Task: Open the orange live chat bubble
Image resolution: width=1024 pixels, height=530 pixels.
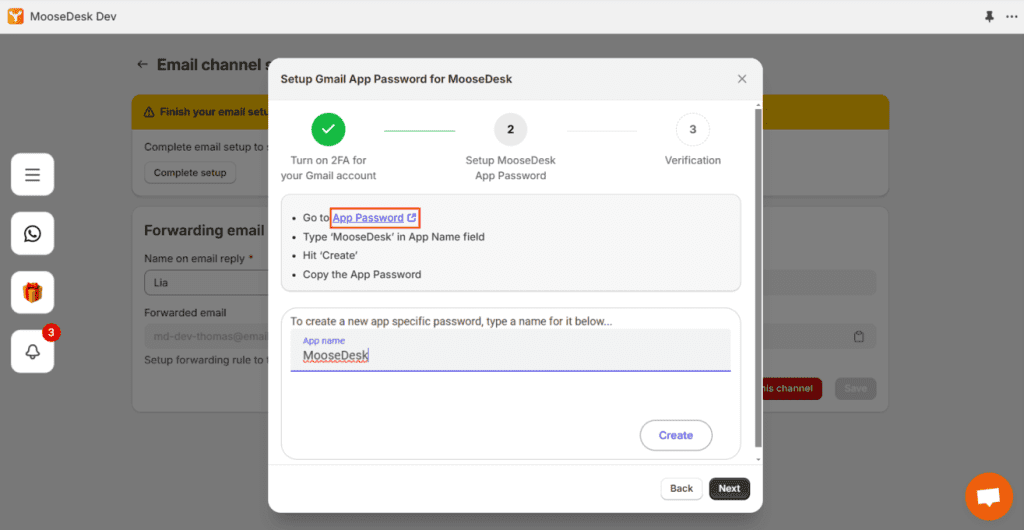Action: click(x=989, y=497)
